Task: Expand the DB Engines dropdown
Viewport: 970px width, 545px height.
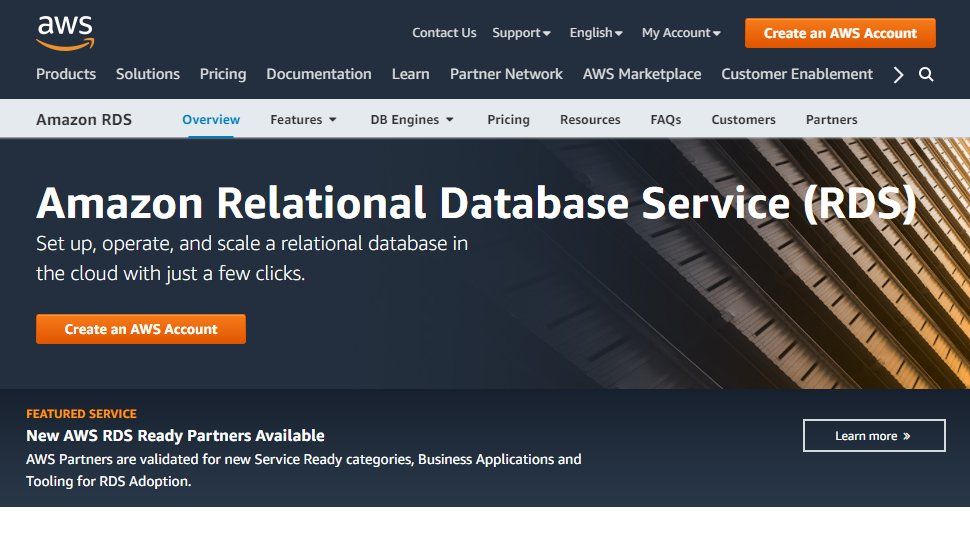Action: [412, 120]
